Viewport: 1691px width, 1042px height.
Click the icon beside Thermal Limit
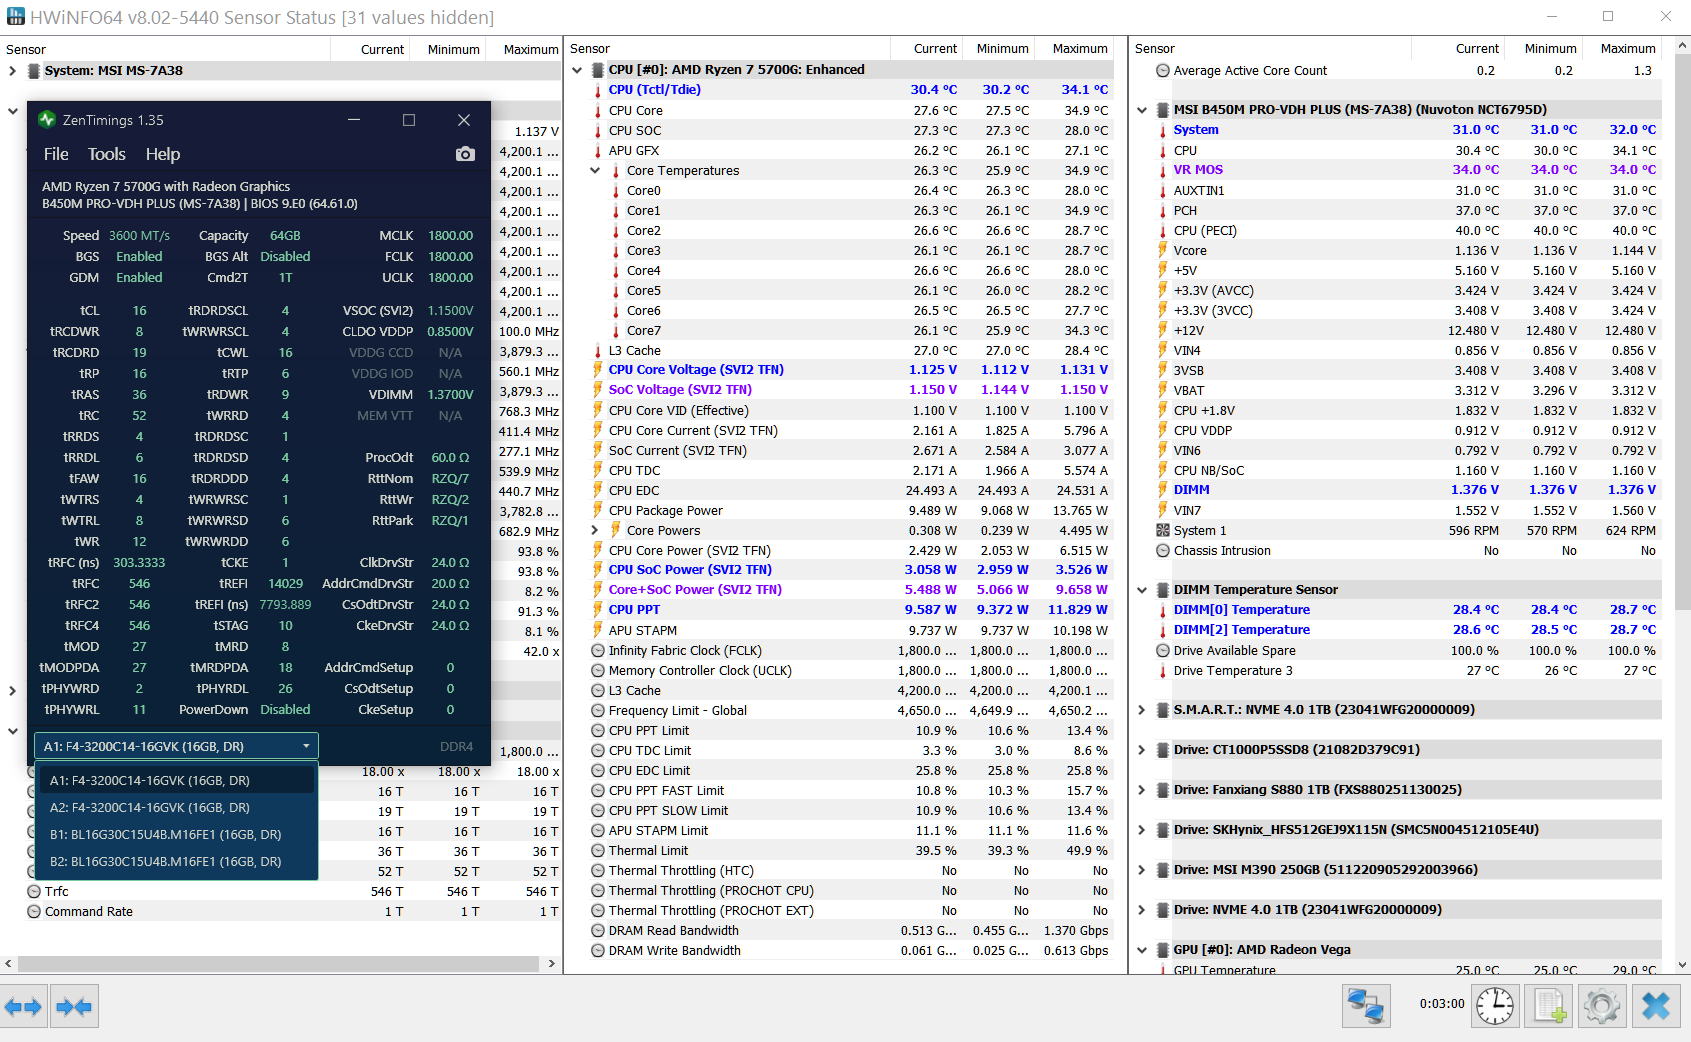pos(598,851)
